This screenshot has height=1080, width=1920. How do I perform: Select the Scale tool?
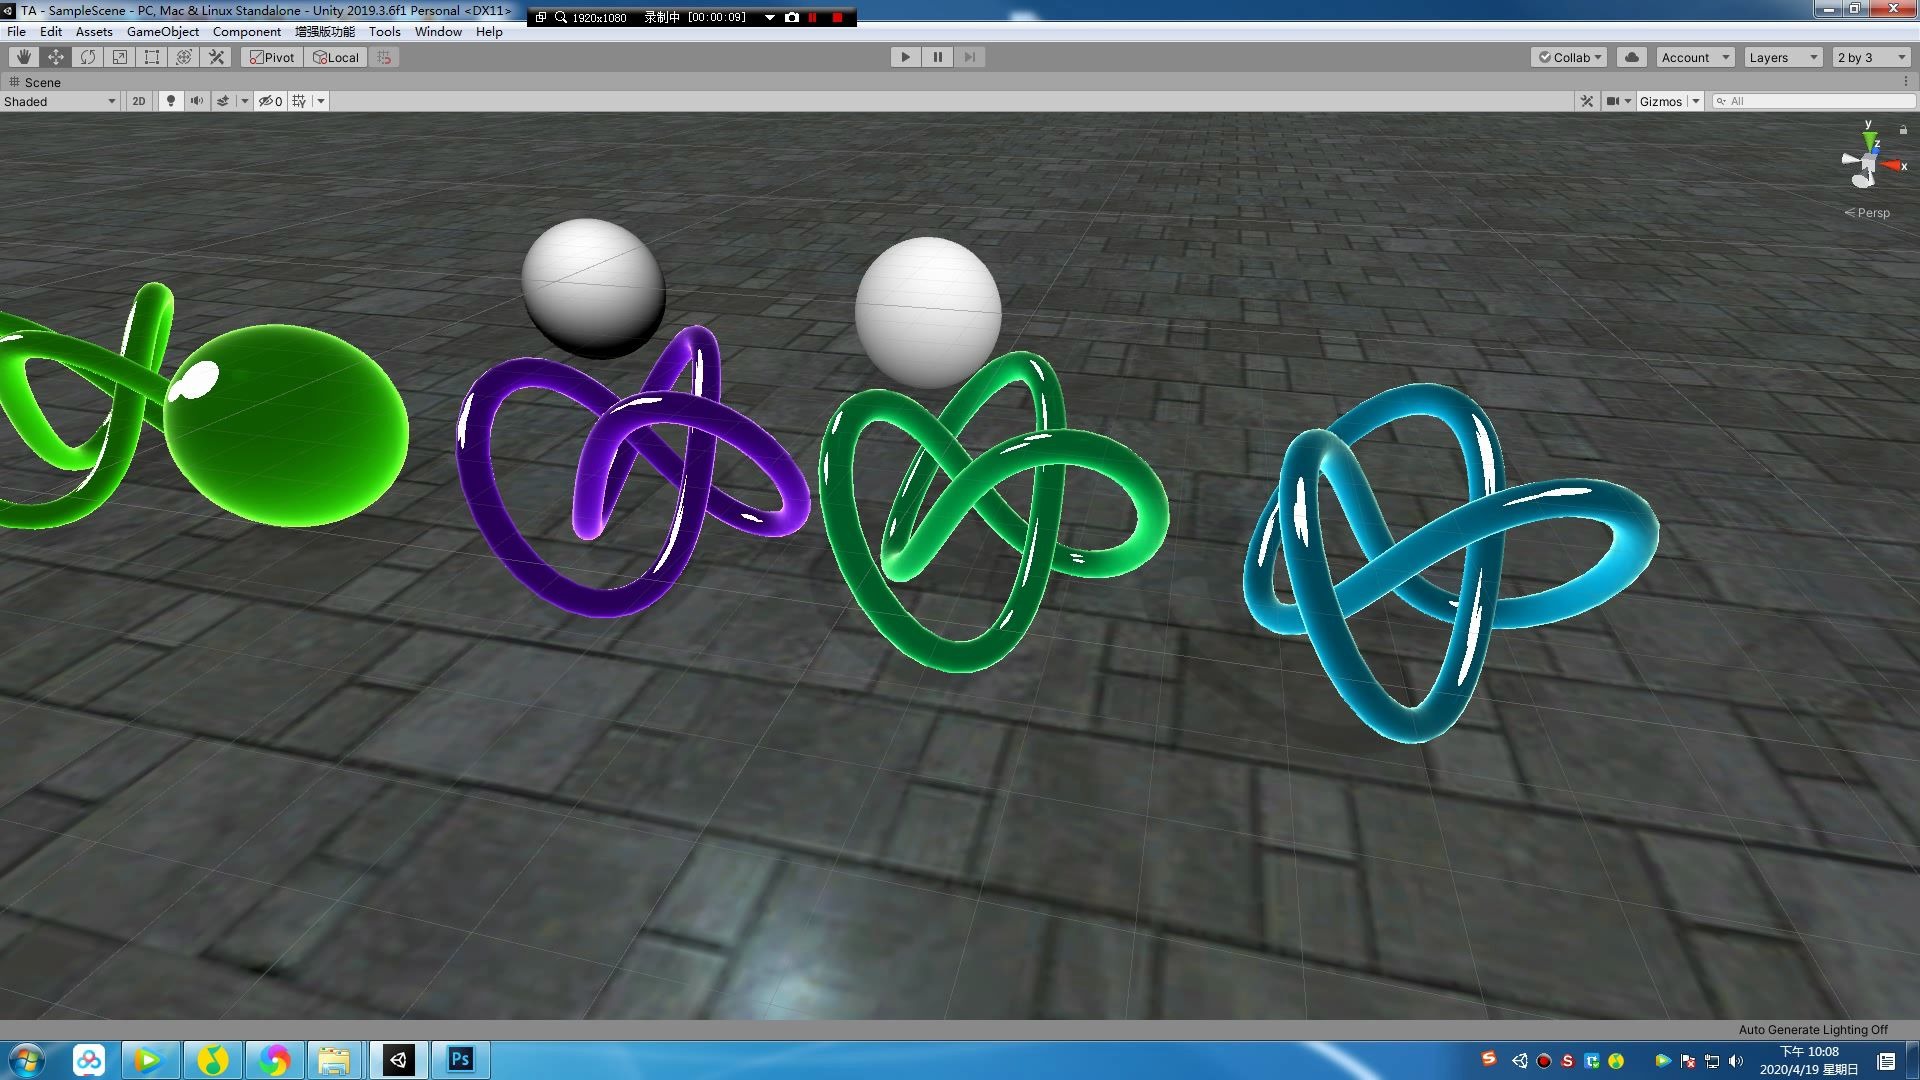(x=119, y=57)
